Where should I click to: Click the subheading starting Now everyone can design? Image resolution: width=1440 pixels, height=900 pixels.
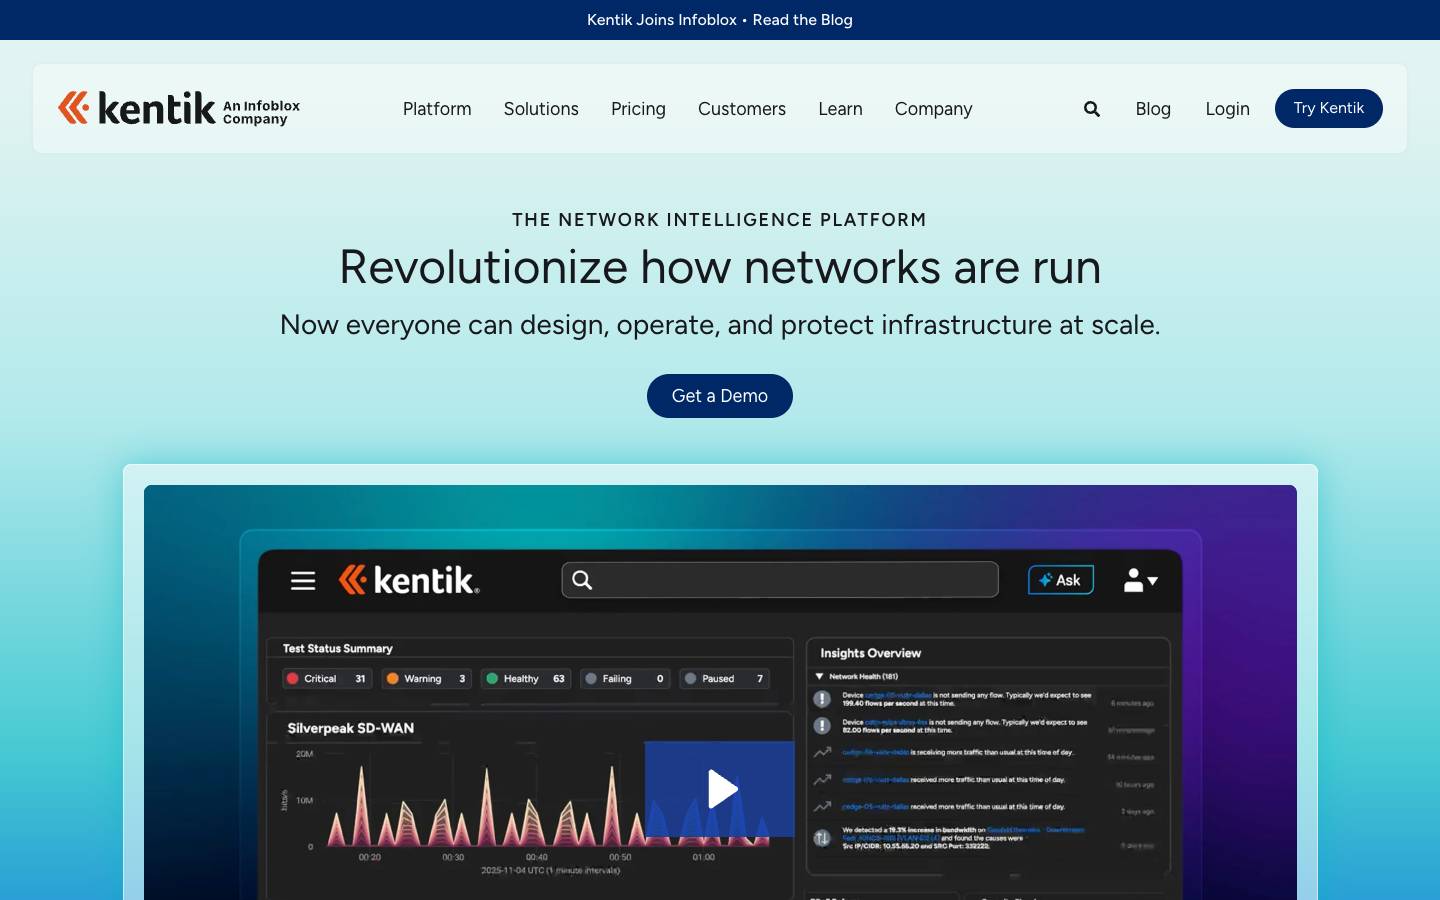coord(720,325)
